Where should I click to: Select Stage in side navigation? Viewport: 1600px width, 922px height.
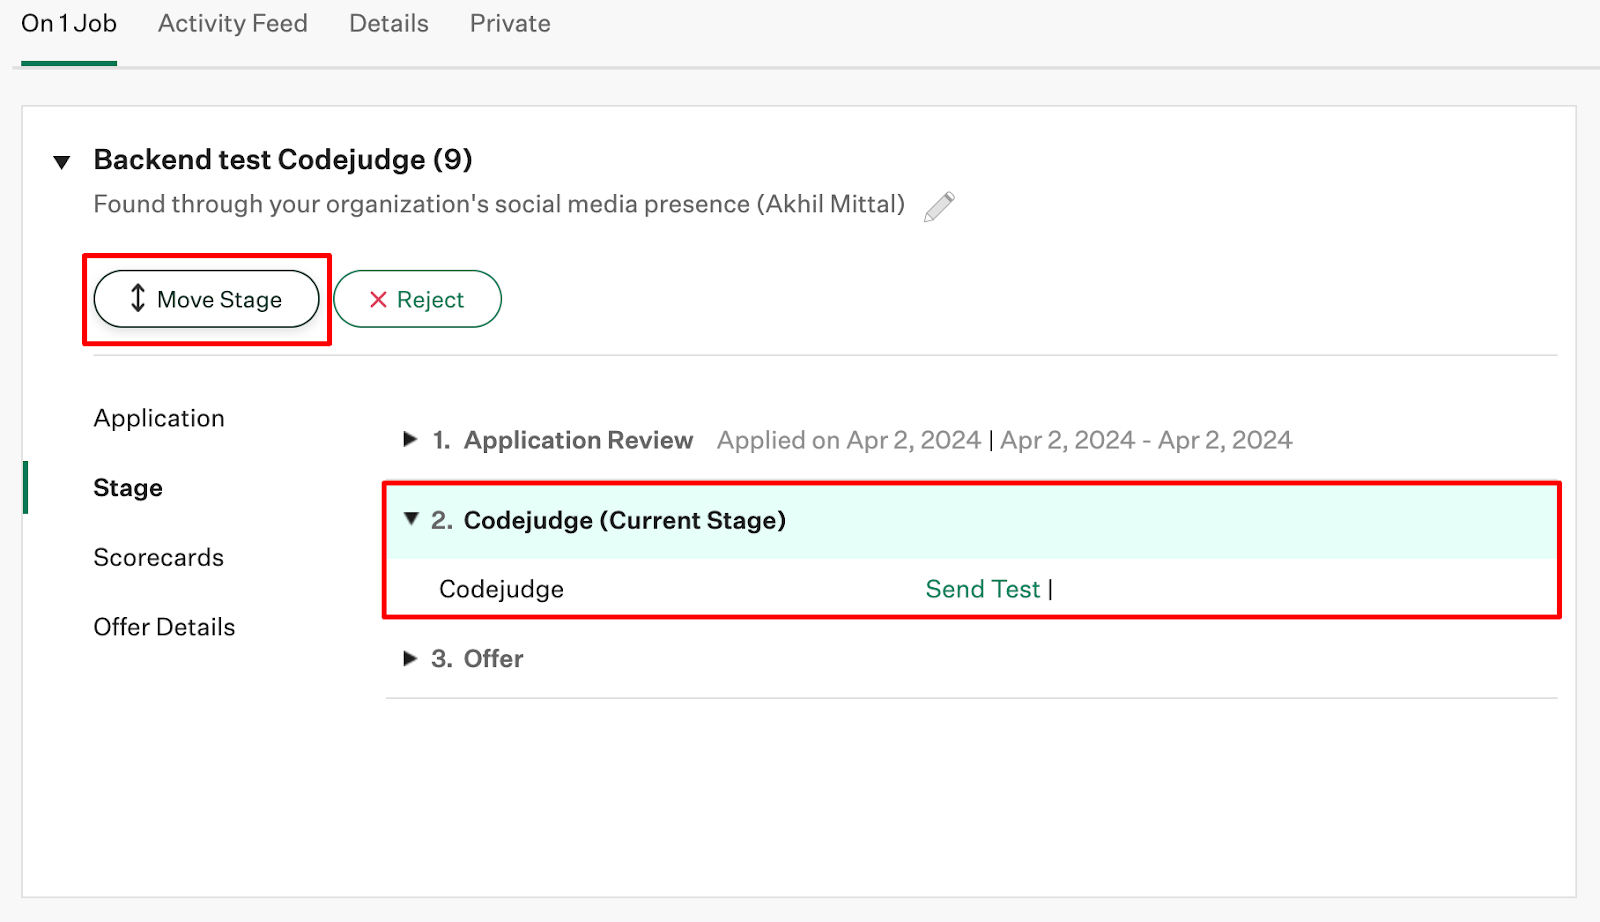(x=128, y=488)
